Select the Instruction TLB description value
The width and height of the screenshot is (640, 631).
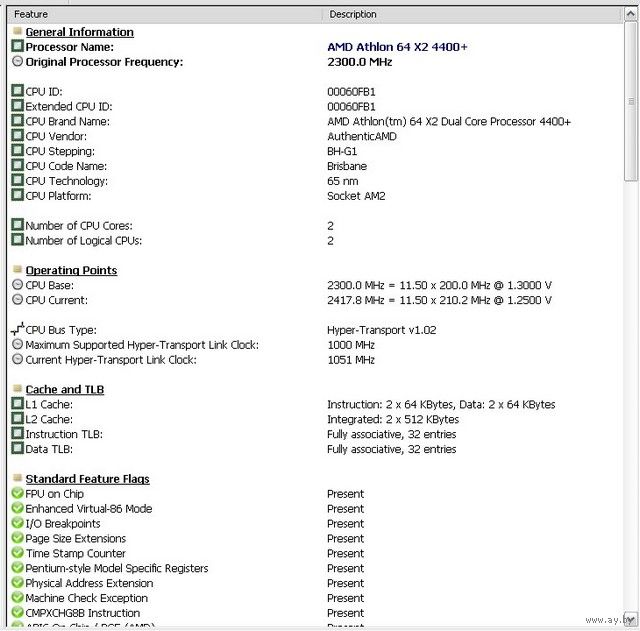[x=391, y=434]
